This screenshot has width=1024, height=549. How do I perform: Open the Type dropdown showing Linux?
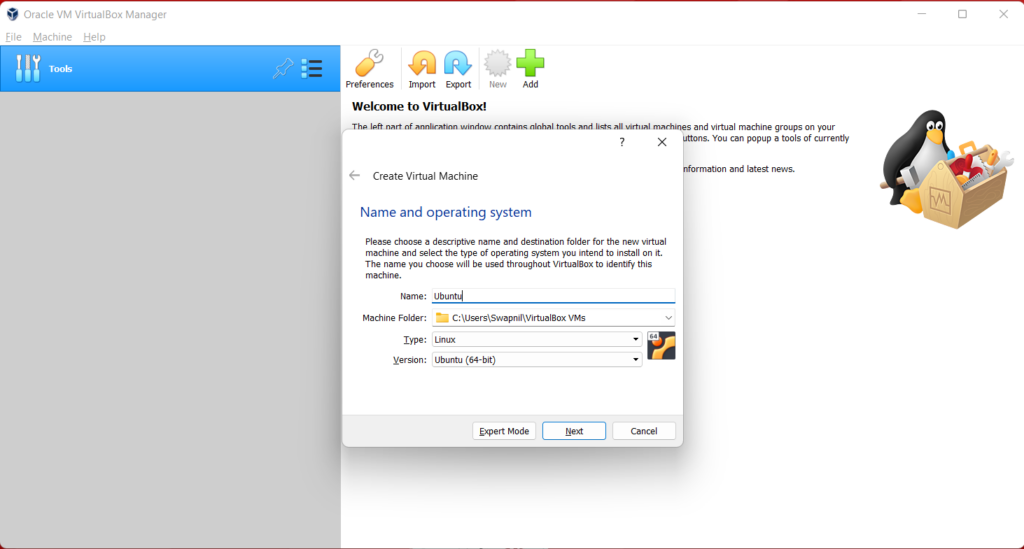[536, 339]
